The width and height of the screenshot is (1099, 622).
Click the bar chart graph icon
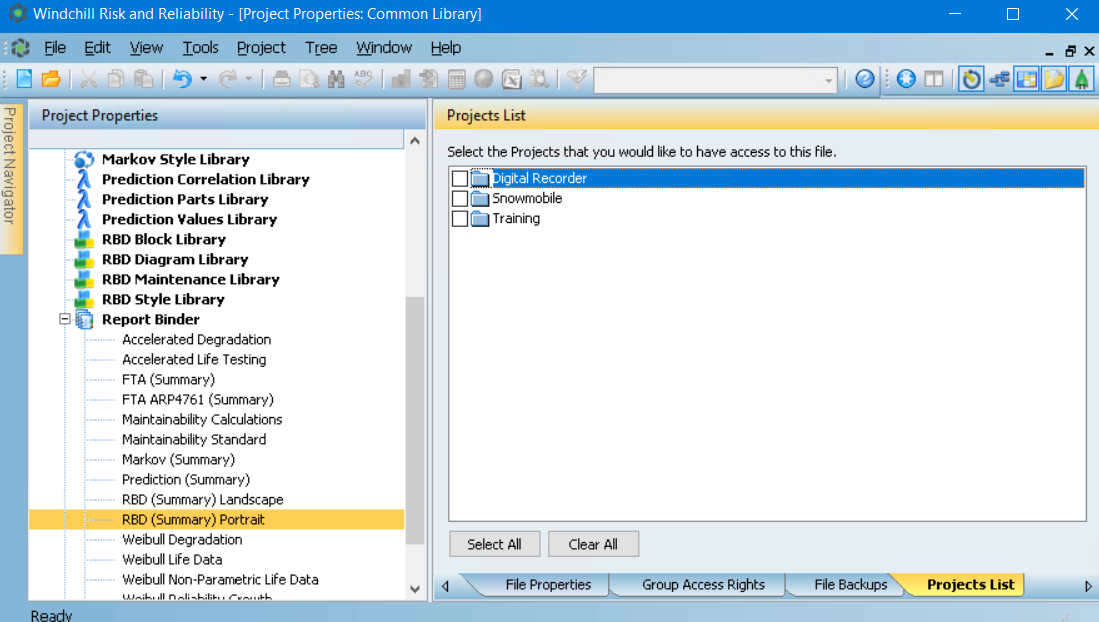tap(401, 79)
